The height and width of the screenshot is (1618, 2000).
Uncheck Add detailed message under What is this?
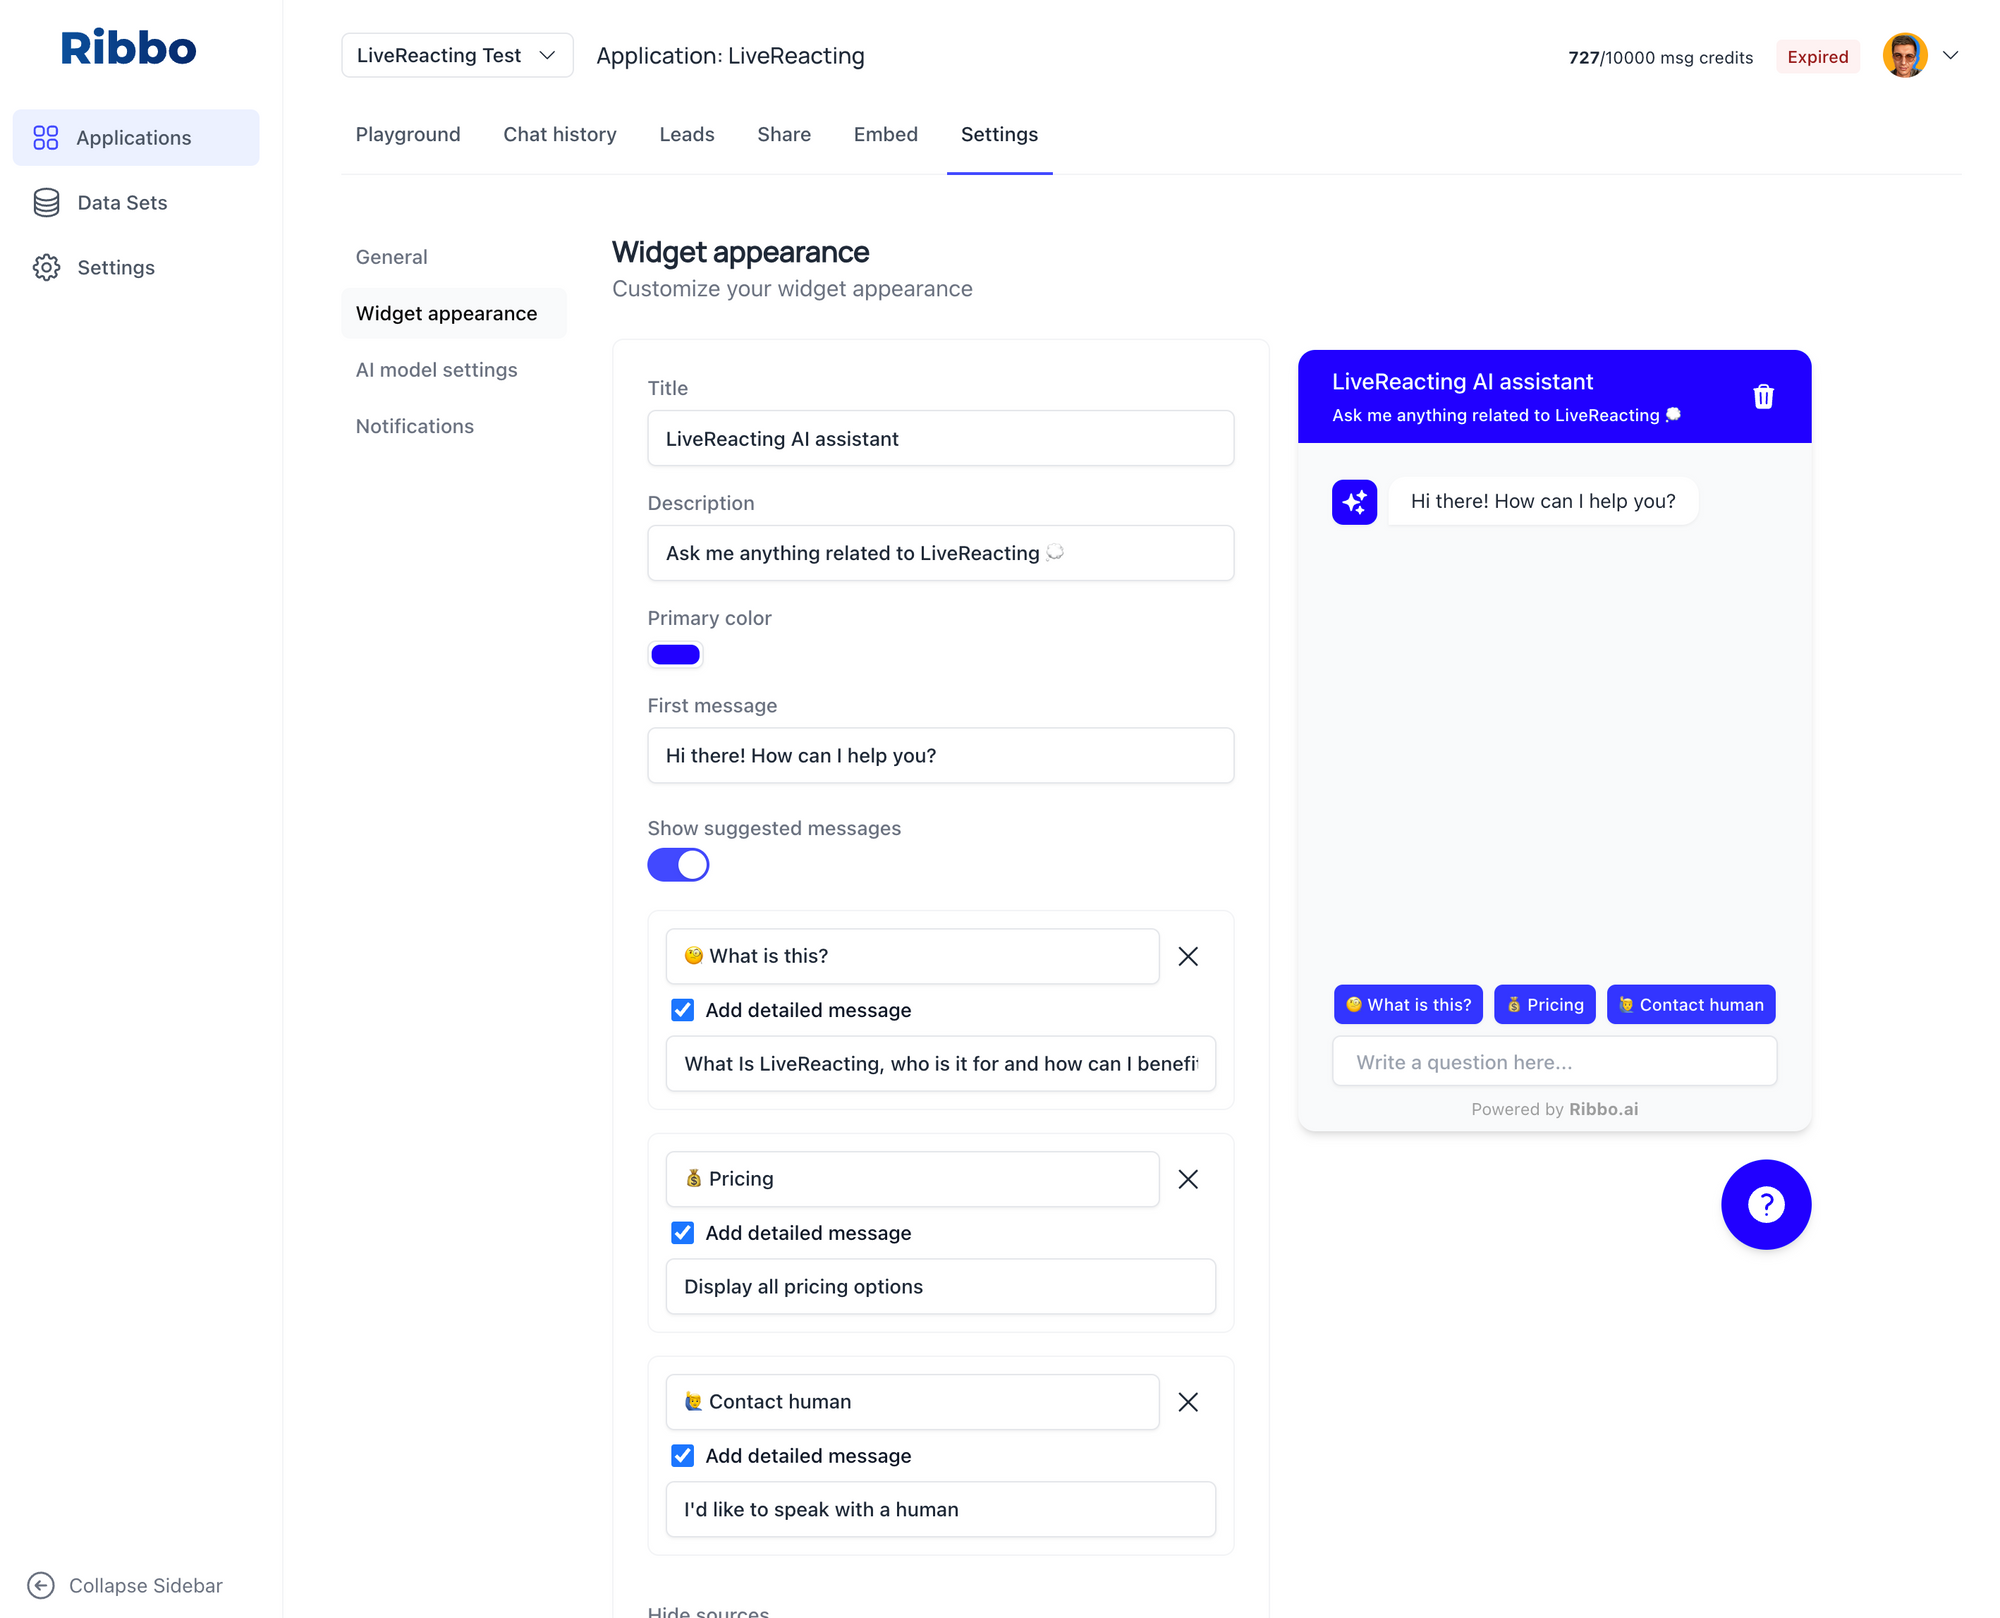pyautogui.click(x=682, y=1010)
